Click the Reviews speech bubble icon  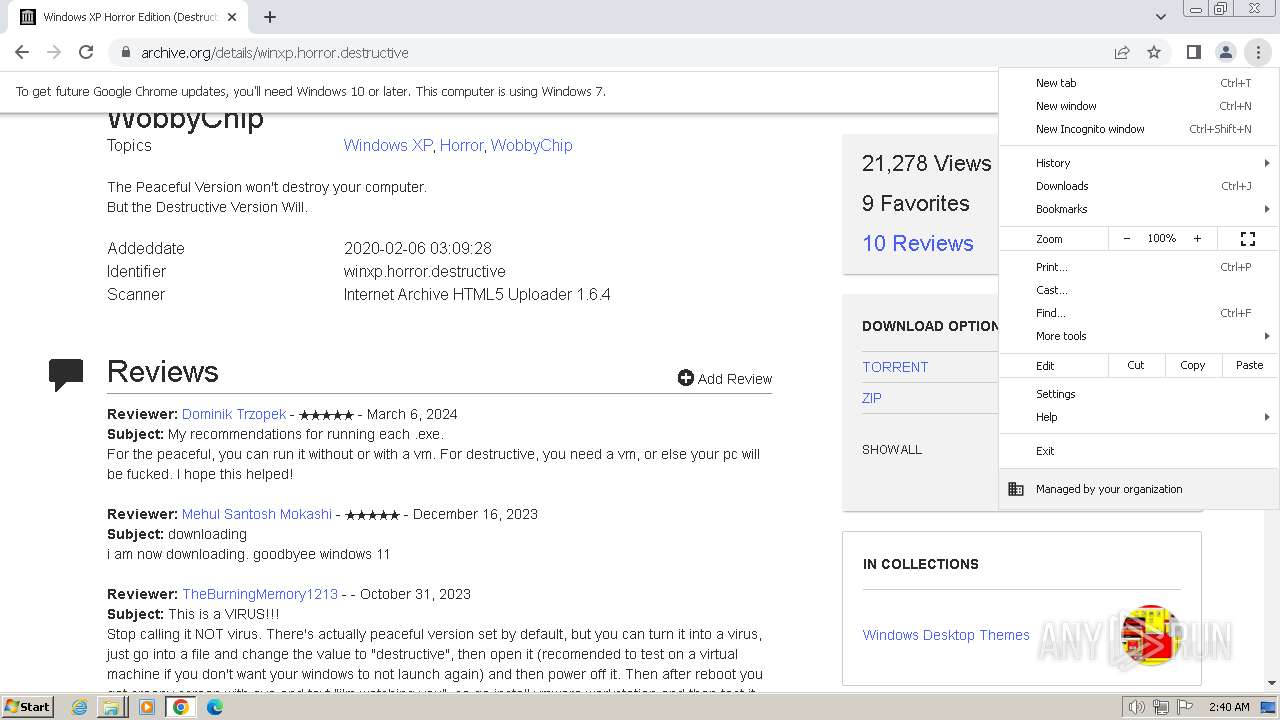(x=66, y=374)
